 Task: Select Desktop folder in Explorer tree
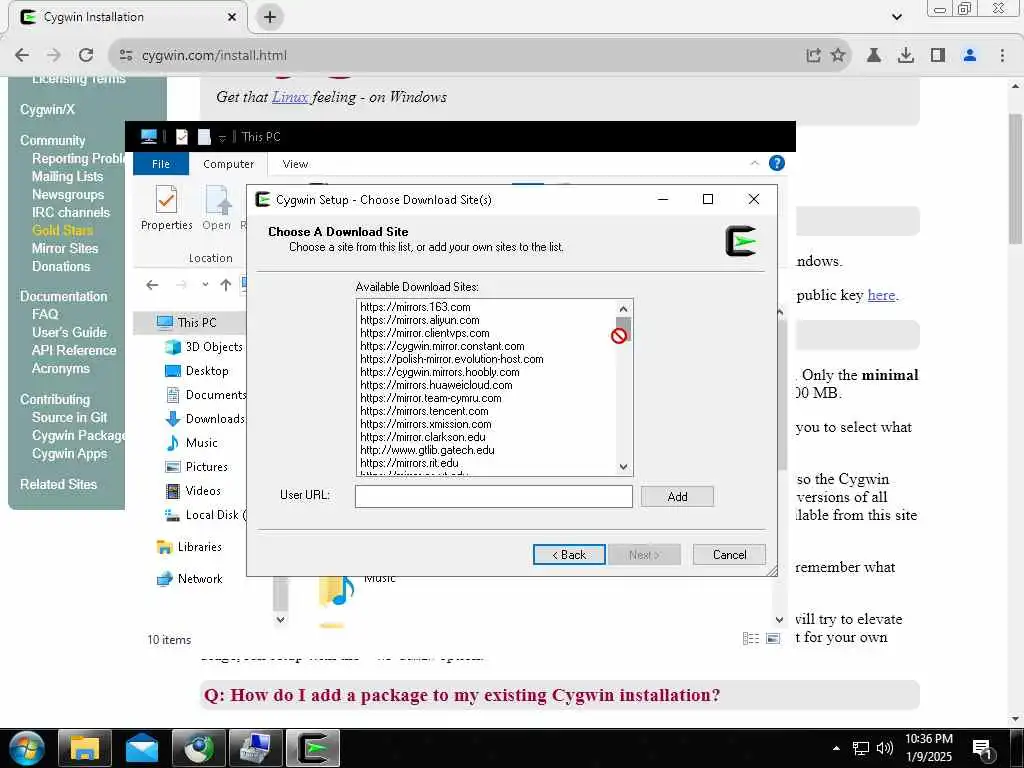coord(197,371)
